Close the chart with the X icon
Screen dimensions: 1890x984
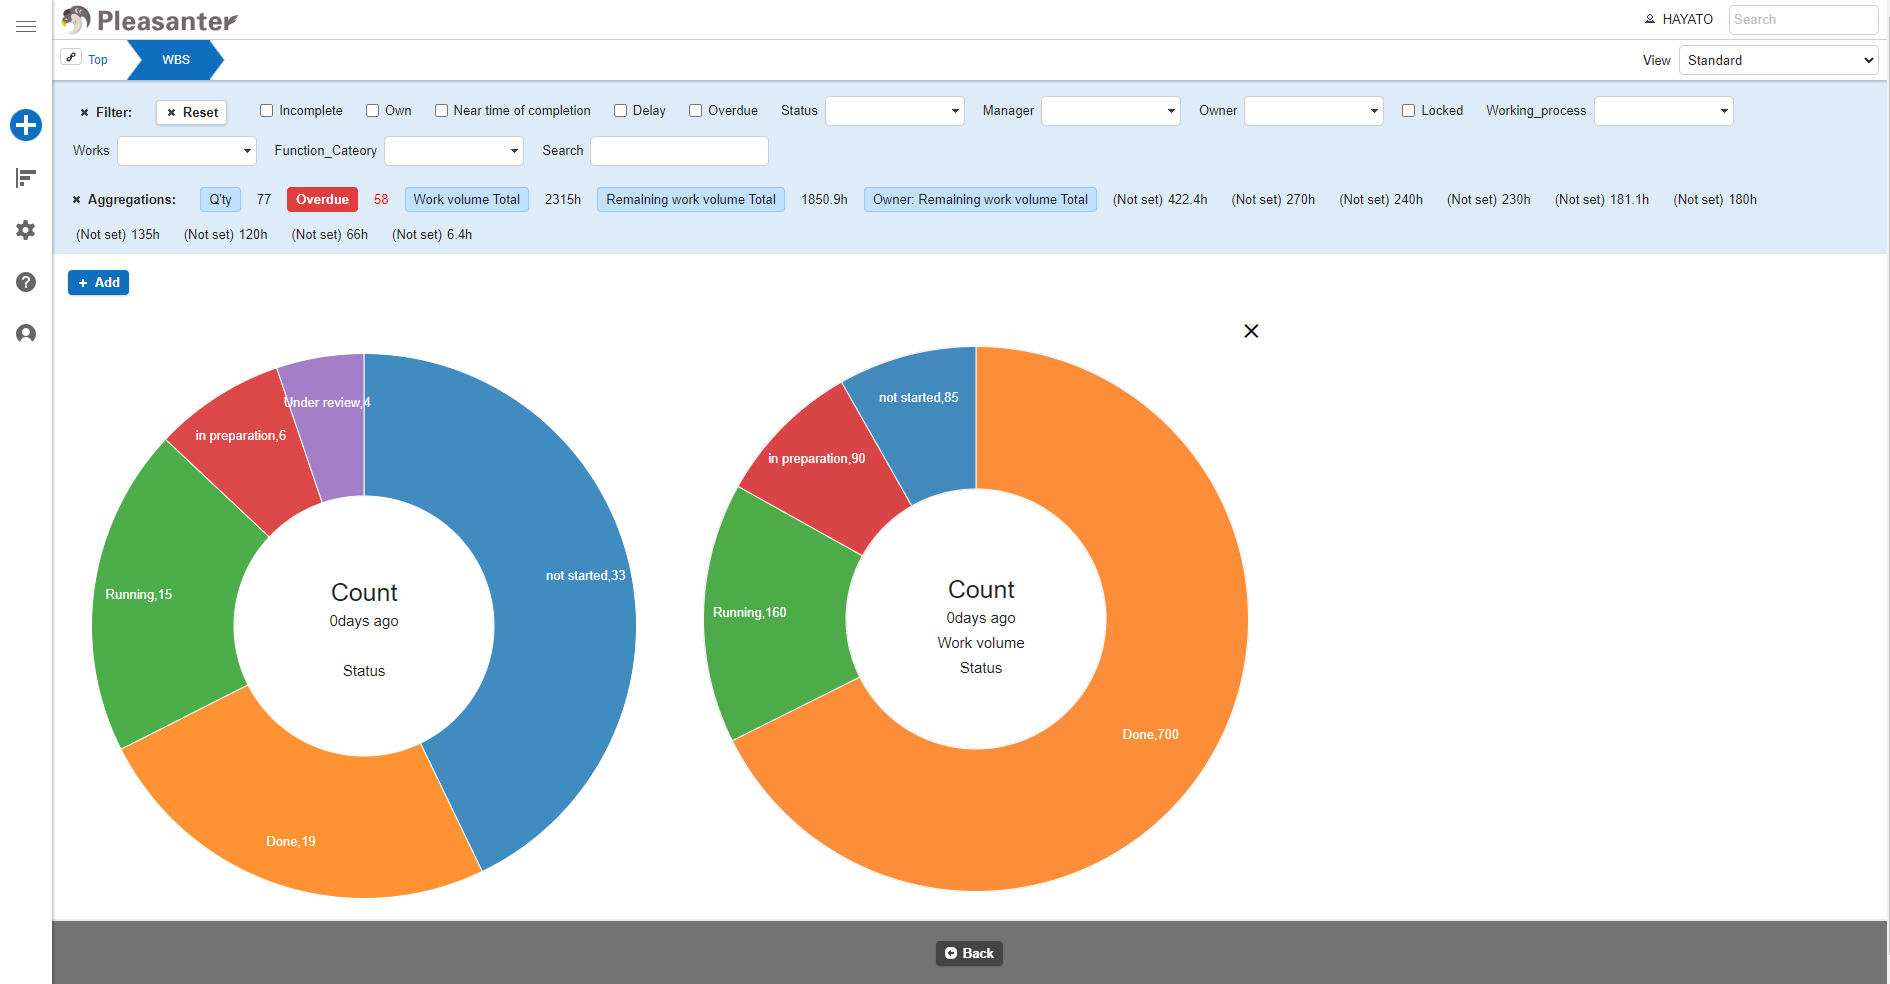point(1251,331)
